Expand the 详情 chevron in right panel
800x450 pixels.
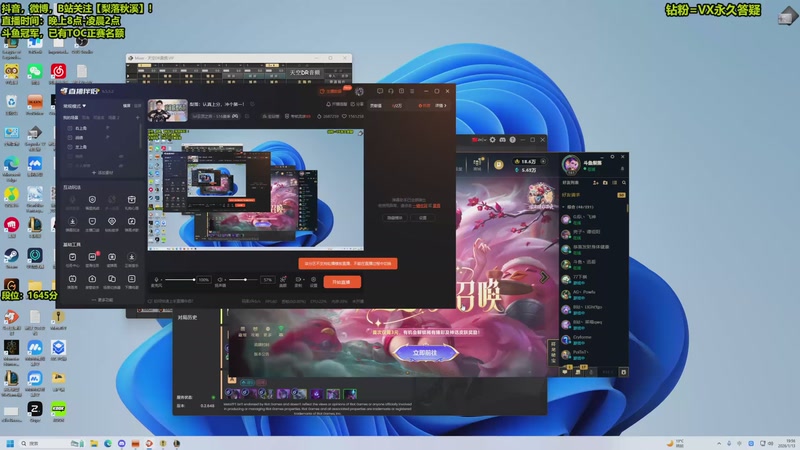[x=441, y=106]
